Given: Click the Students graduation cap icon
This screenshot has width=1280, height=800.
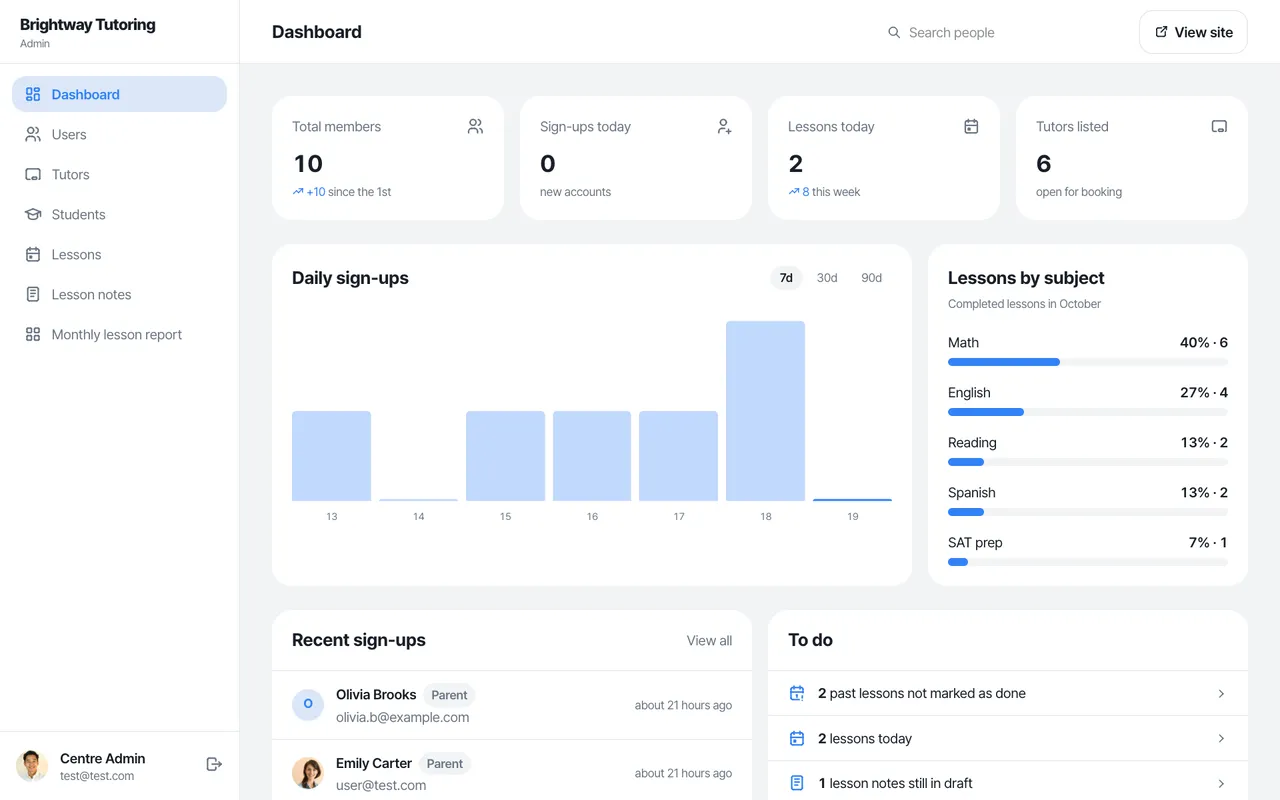Looking at the screenshot, I should 33,214.
